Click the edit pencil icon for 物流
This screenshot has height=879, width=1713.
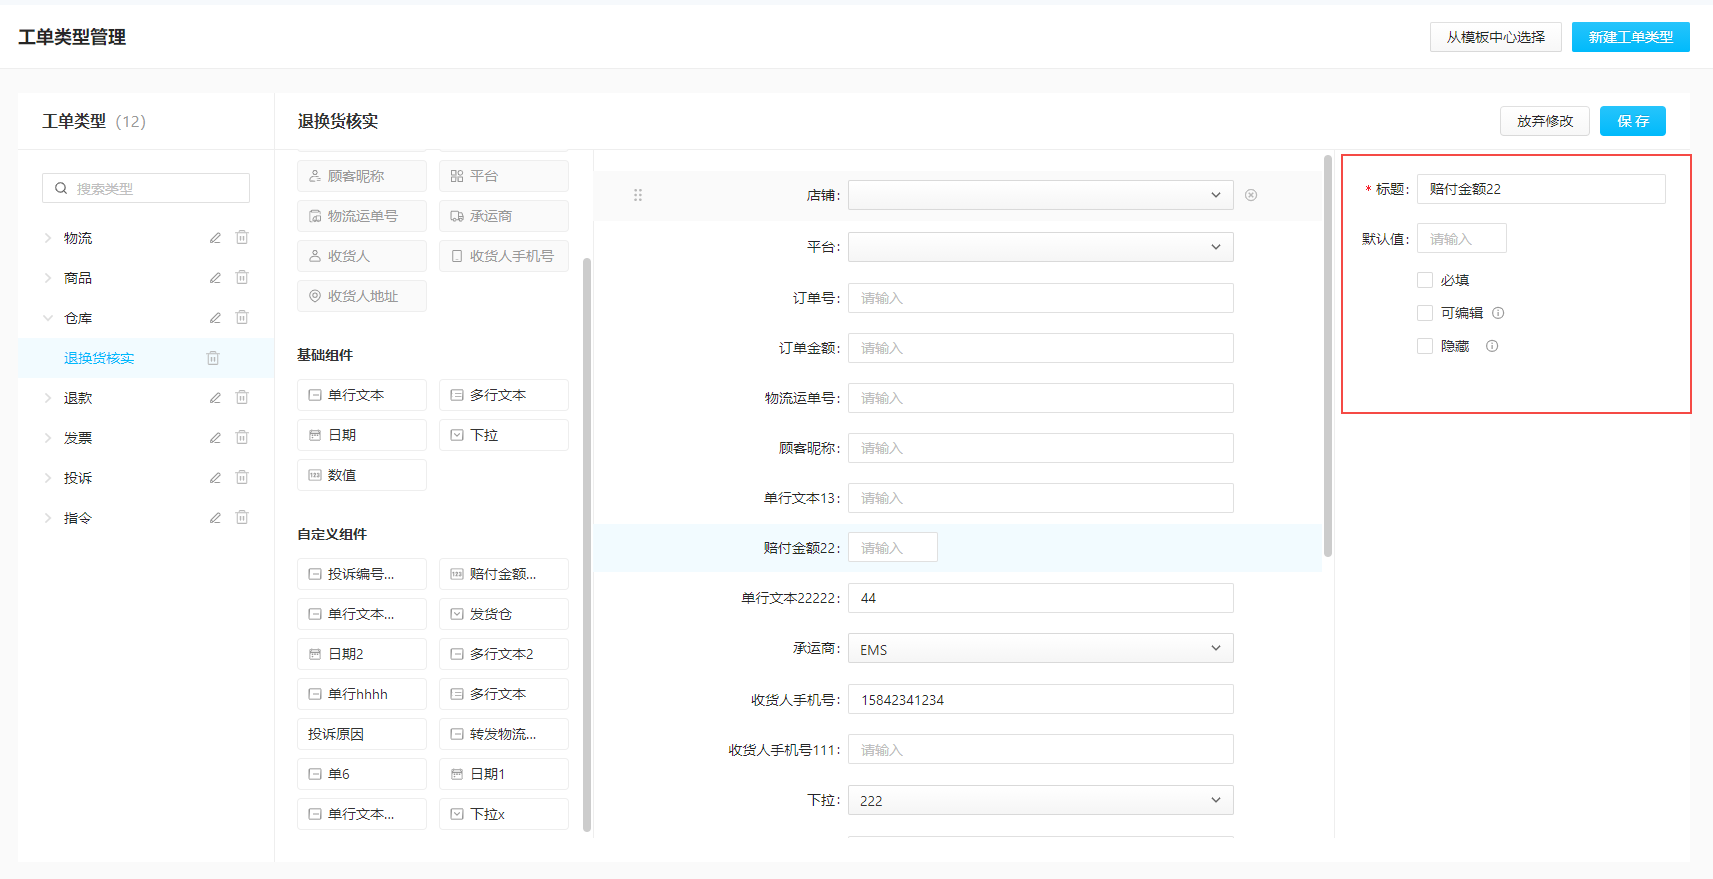point(215,238)
